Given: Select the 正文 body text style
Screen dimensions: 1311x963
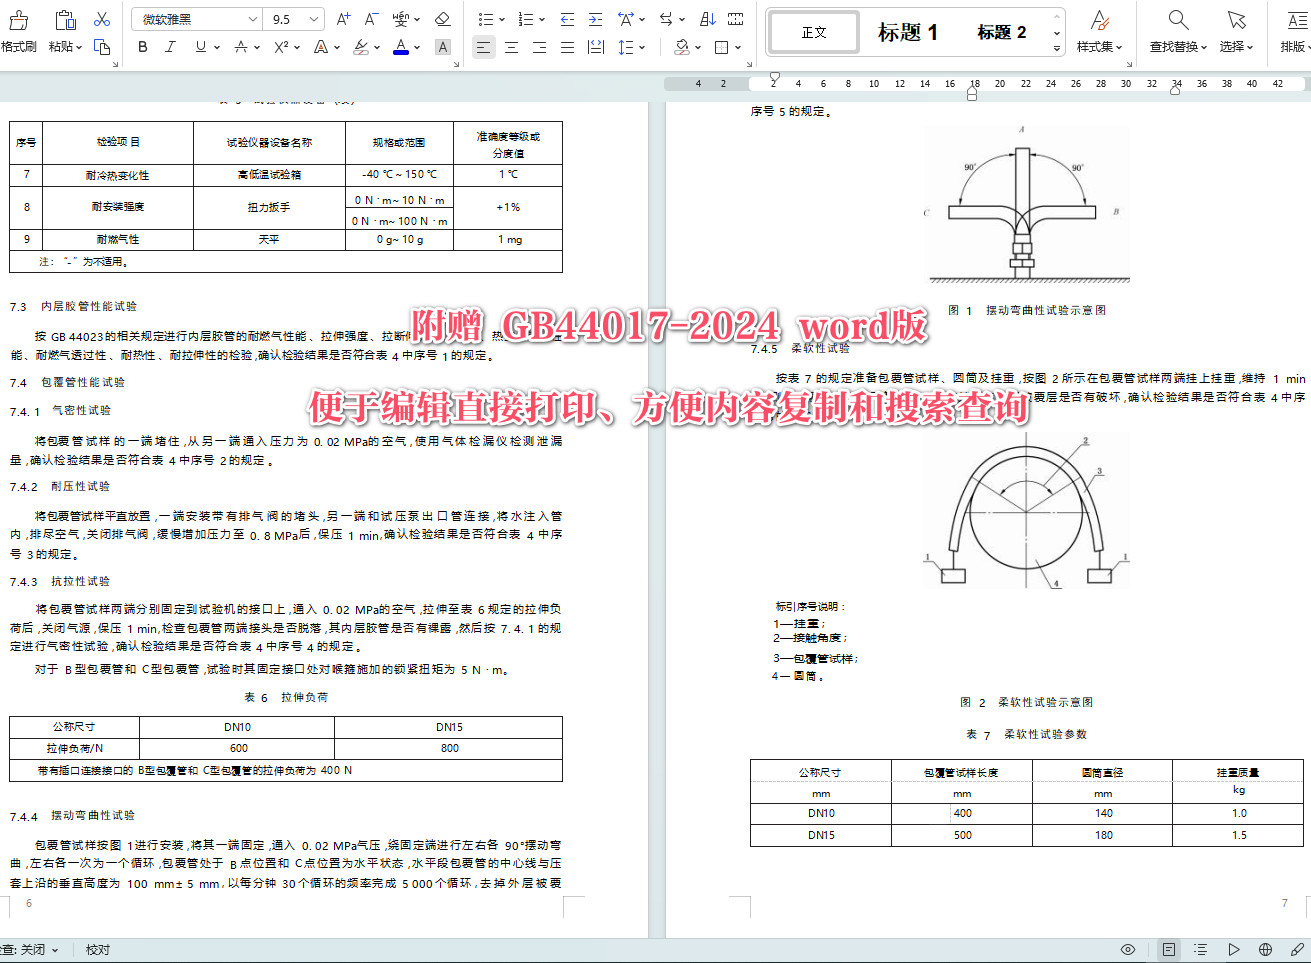Looking at the screenshot, I should coord(813,31).
